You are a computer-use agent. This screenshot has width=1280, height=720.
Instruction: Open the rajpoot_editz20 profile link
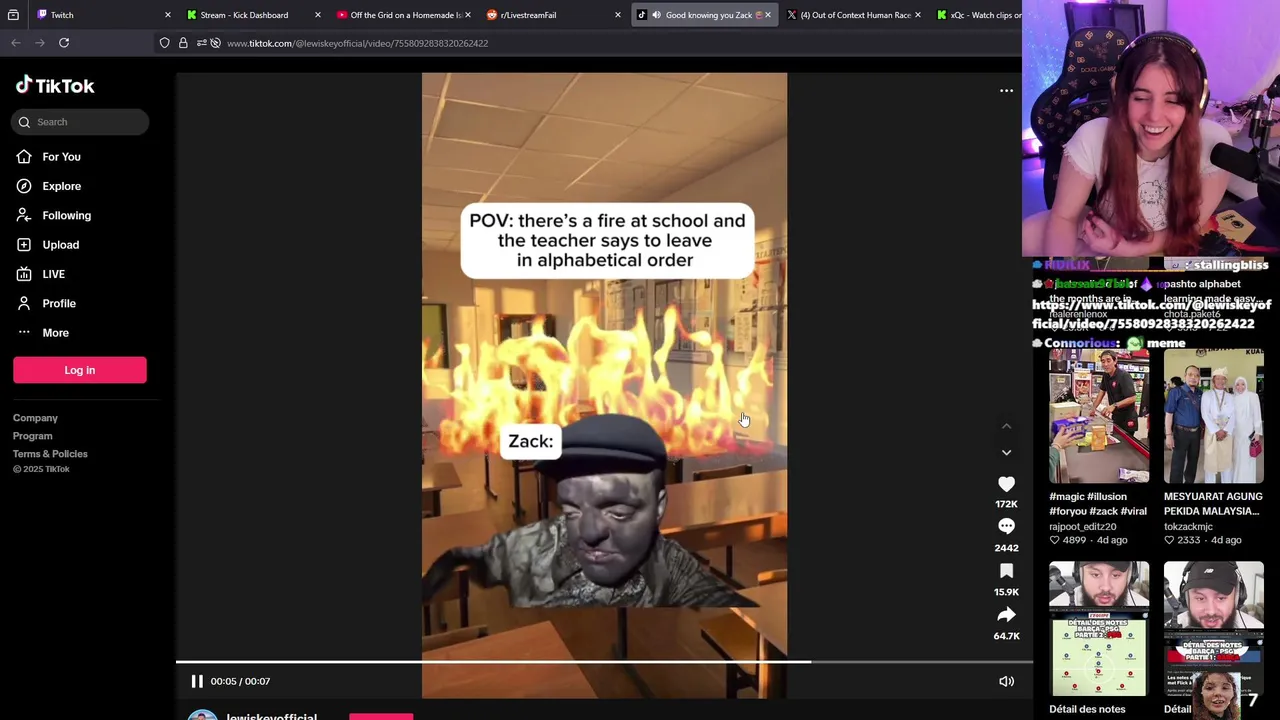click(x=1082, y=526)
